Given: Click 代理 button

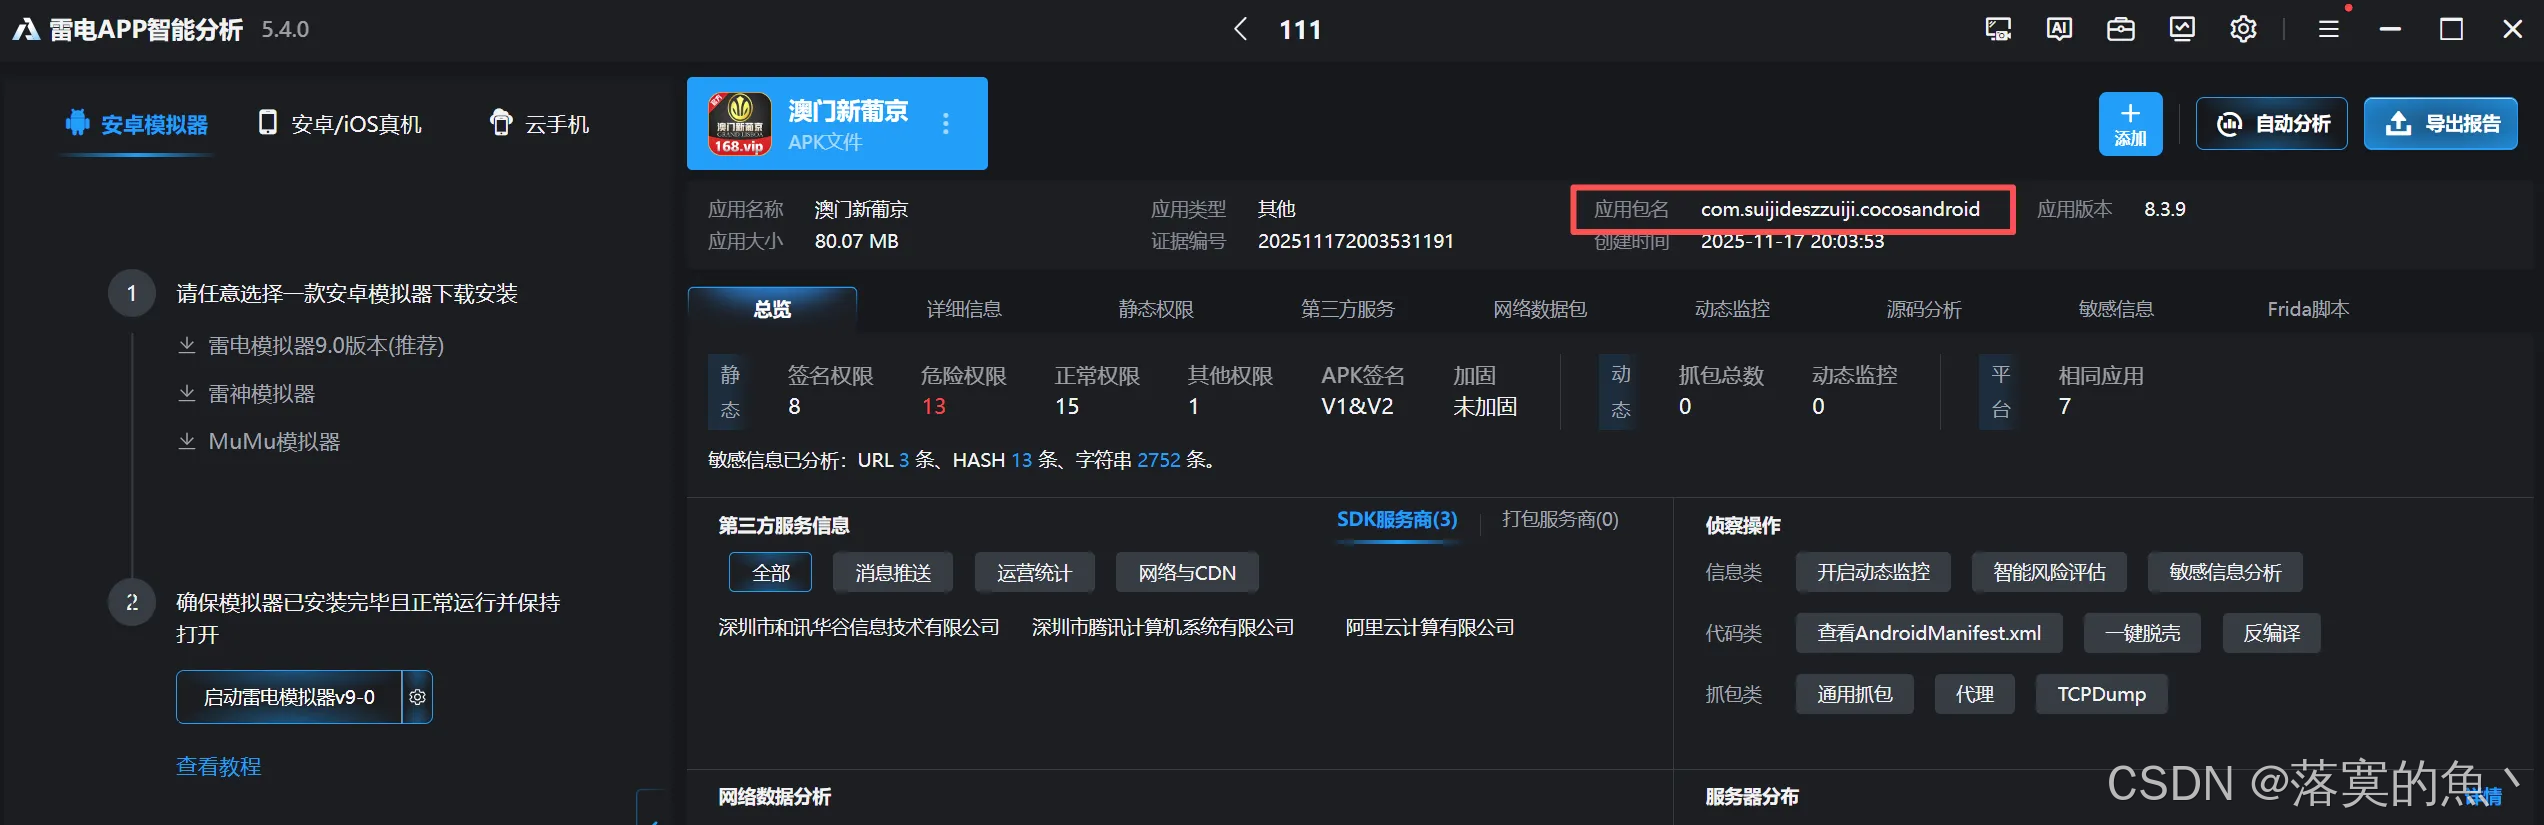Looking at the screenshot, I should [x=1974, y=695].
